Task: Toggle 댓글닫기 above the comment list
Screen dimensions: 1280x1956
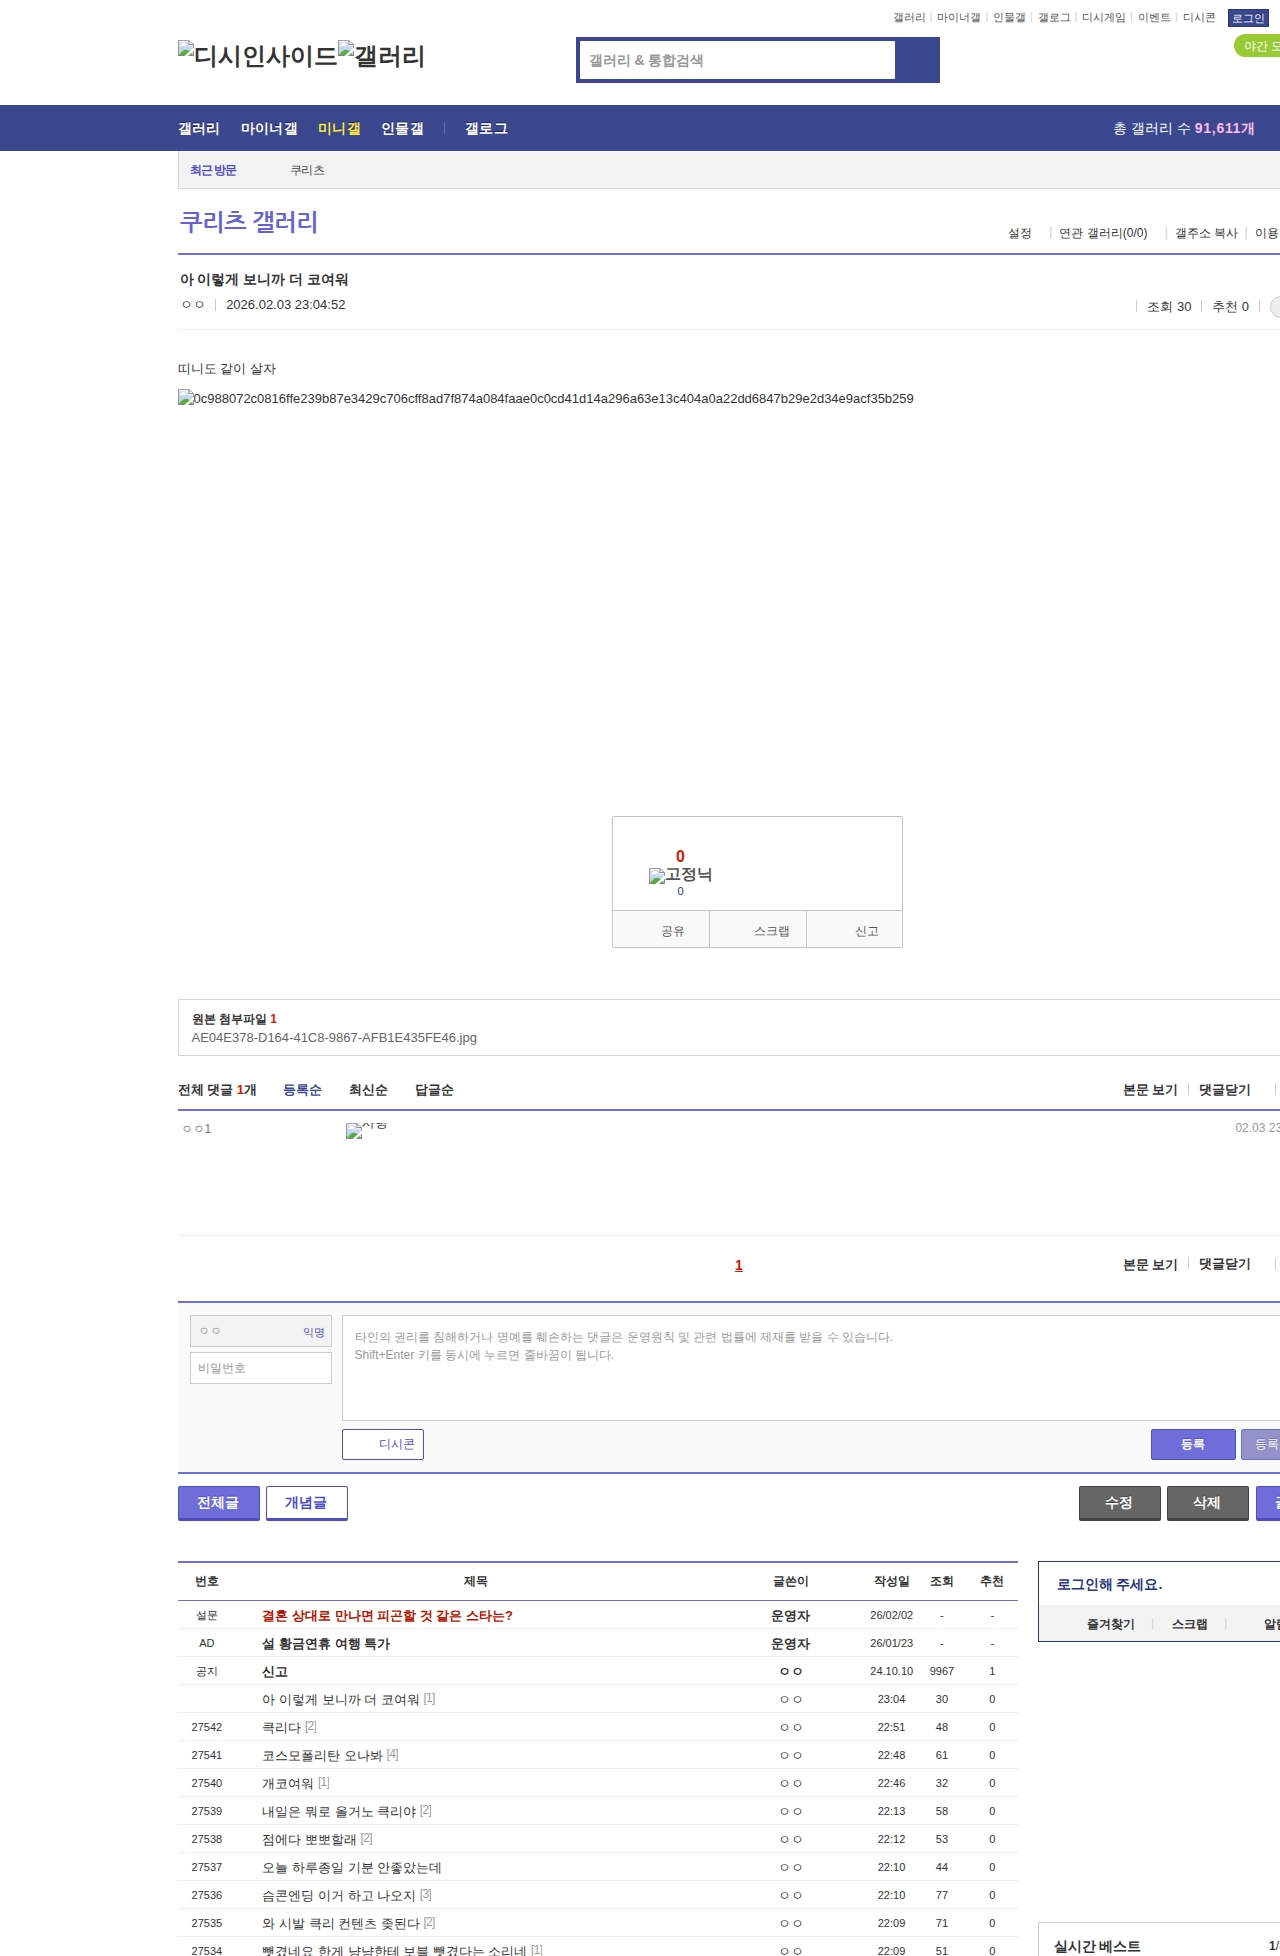Action: pos(1225,1090)
